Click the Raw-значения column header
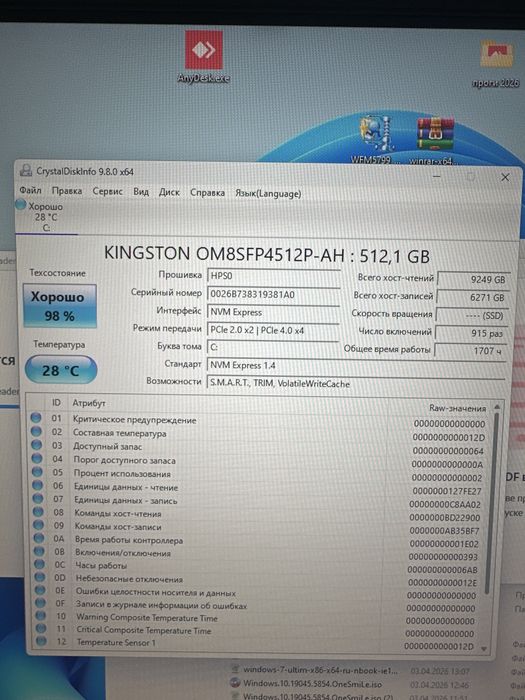This screenshot has width=525, height=700. tap(457, 408)
